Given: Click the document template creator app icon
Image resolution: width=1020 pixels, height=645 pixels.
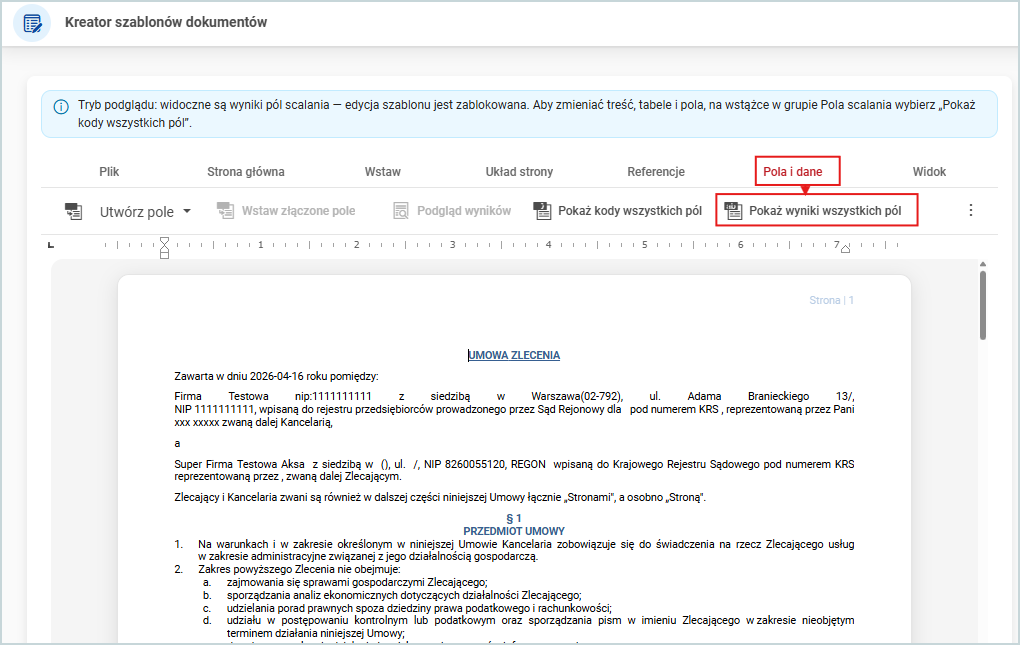Looking at the screenshot, I should point(32,23).
